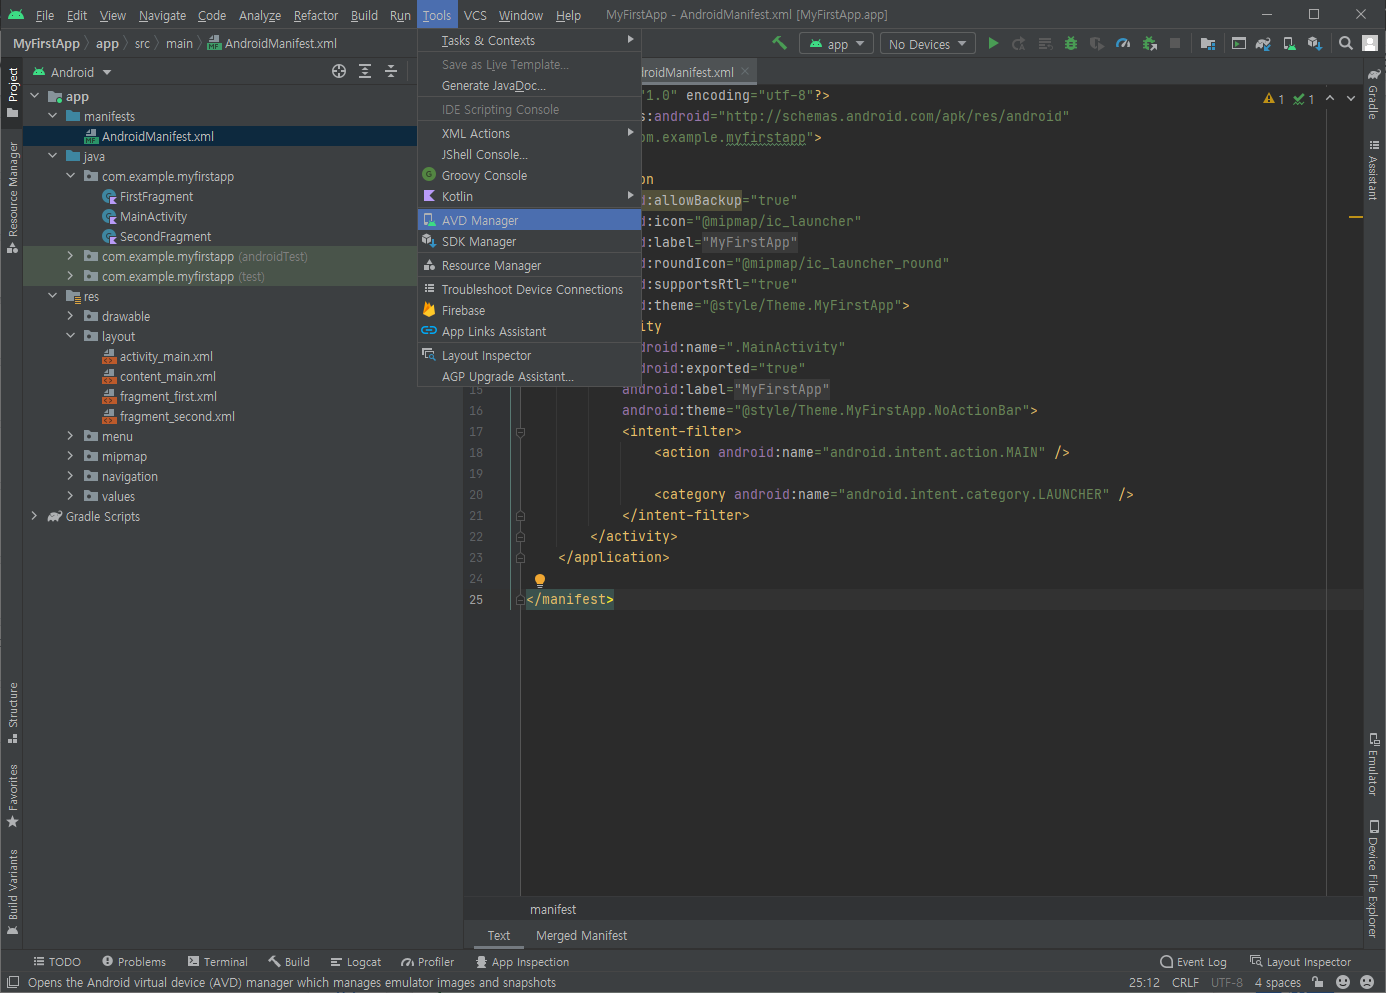Open the Event Log
Viewport: 1386px width, 993px height.
coord(1193,962)
